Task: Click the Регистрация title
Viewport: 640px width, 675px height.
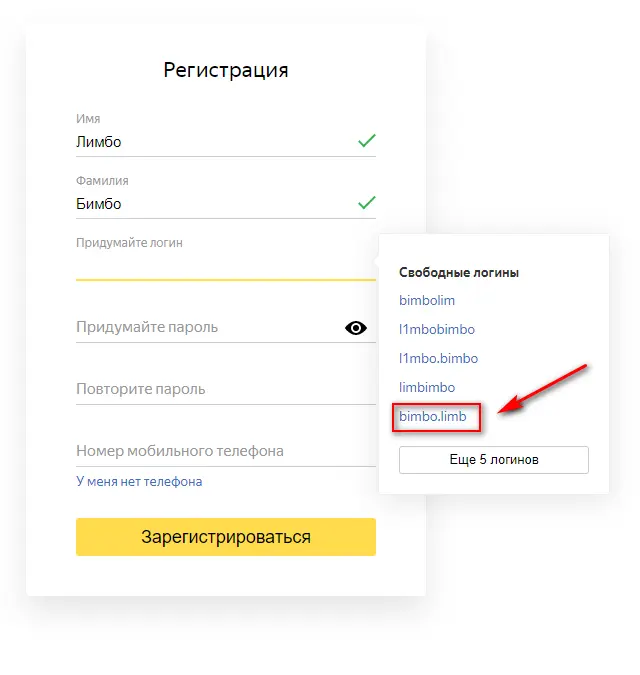Action: (x=226, y=70)
